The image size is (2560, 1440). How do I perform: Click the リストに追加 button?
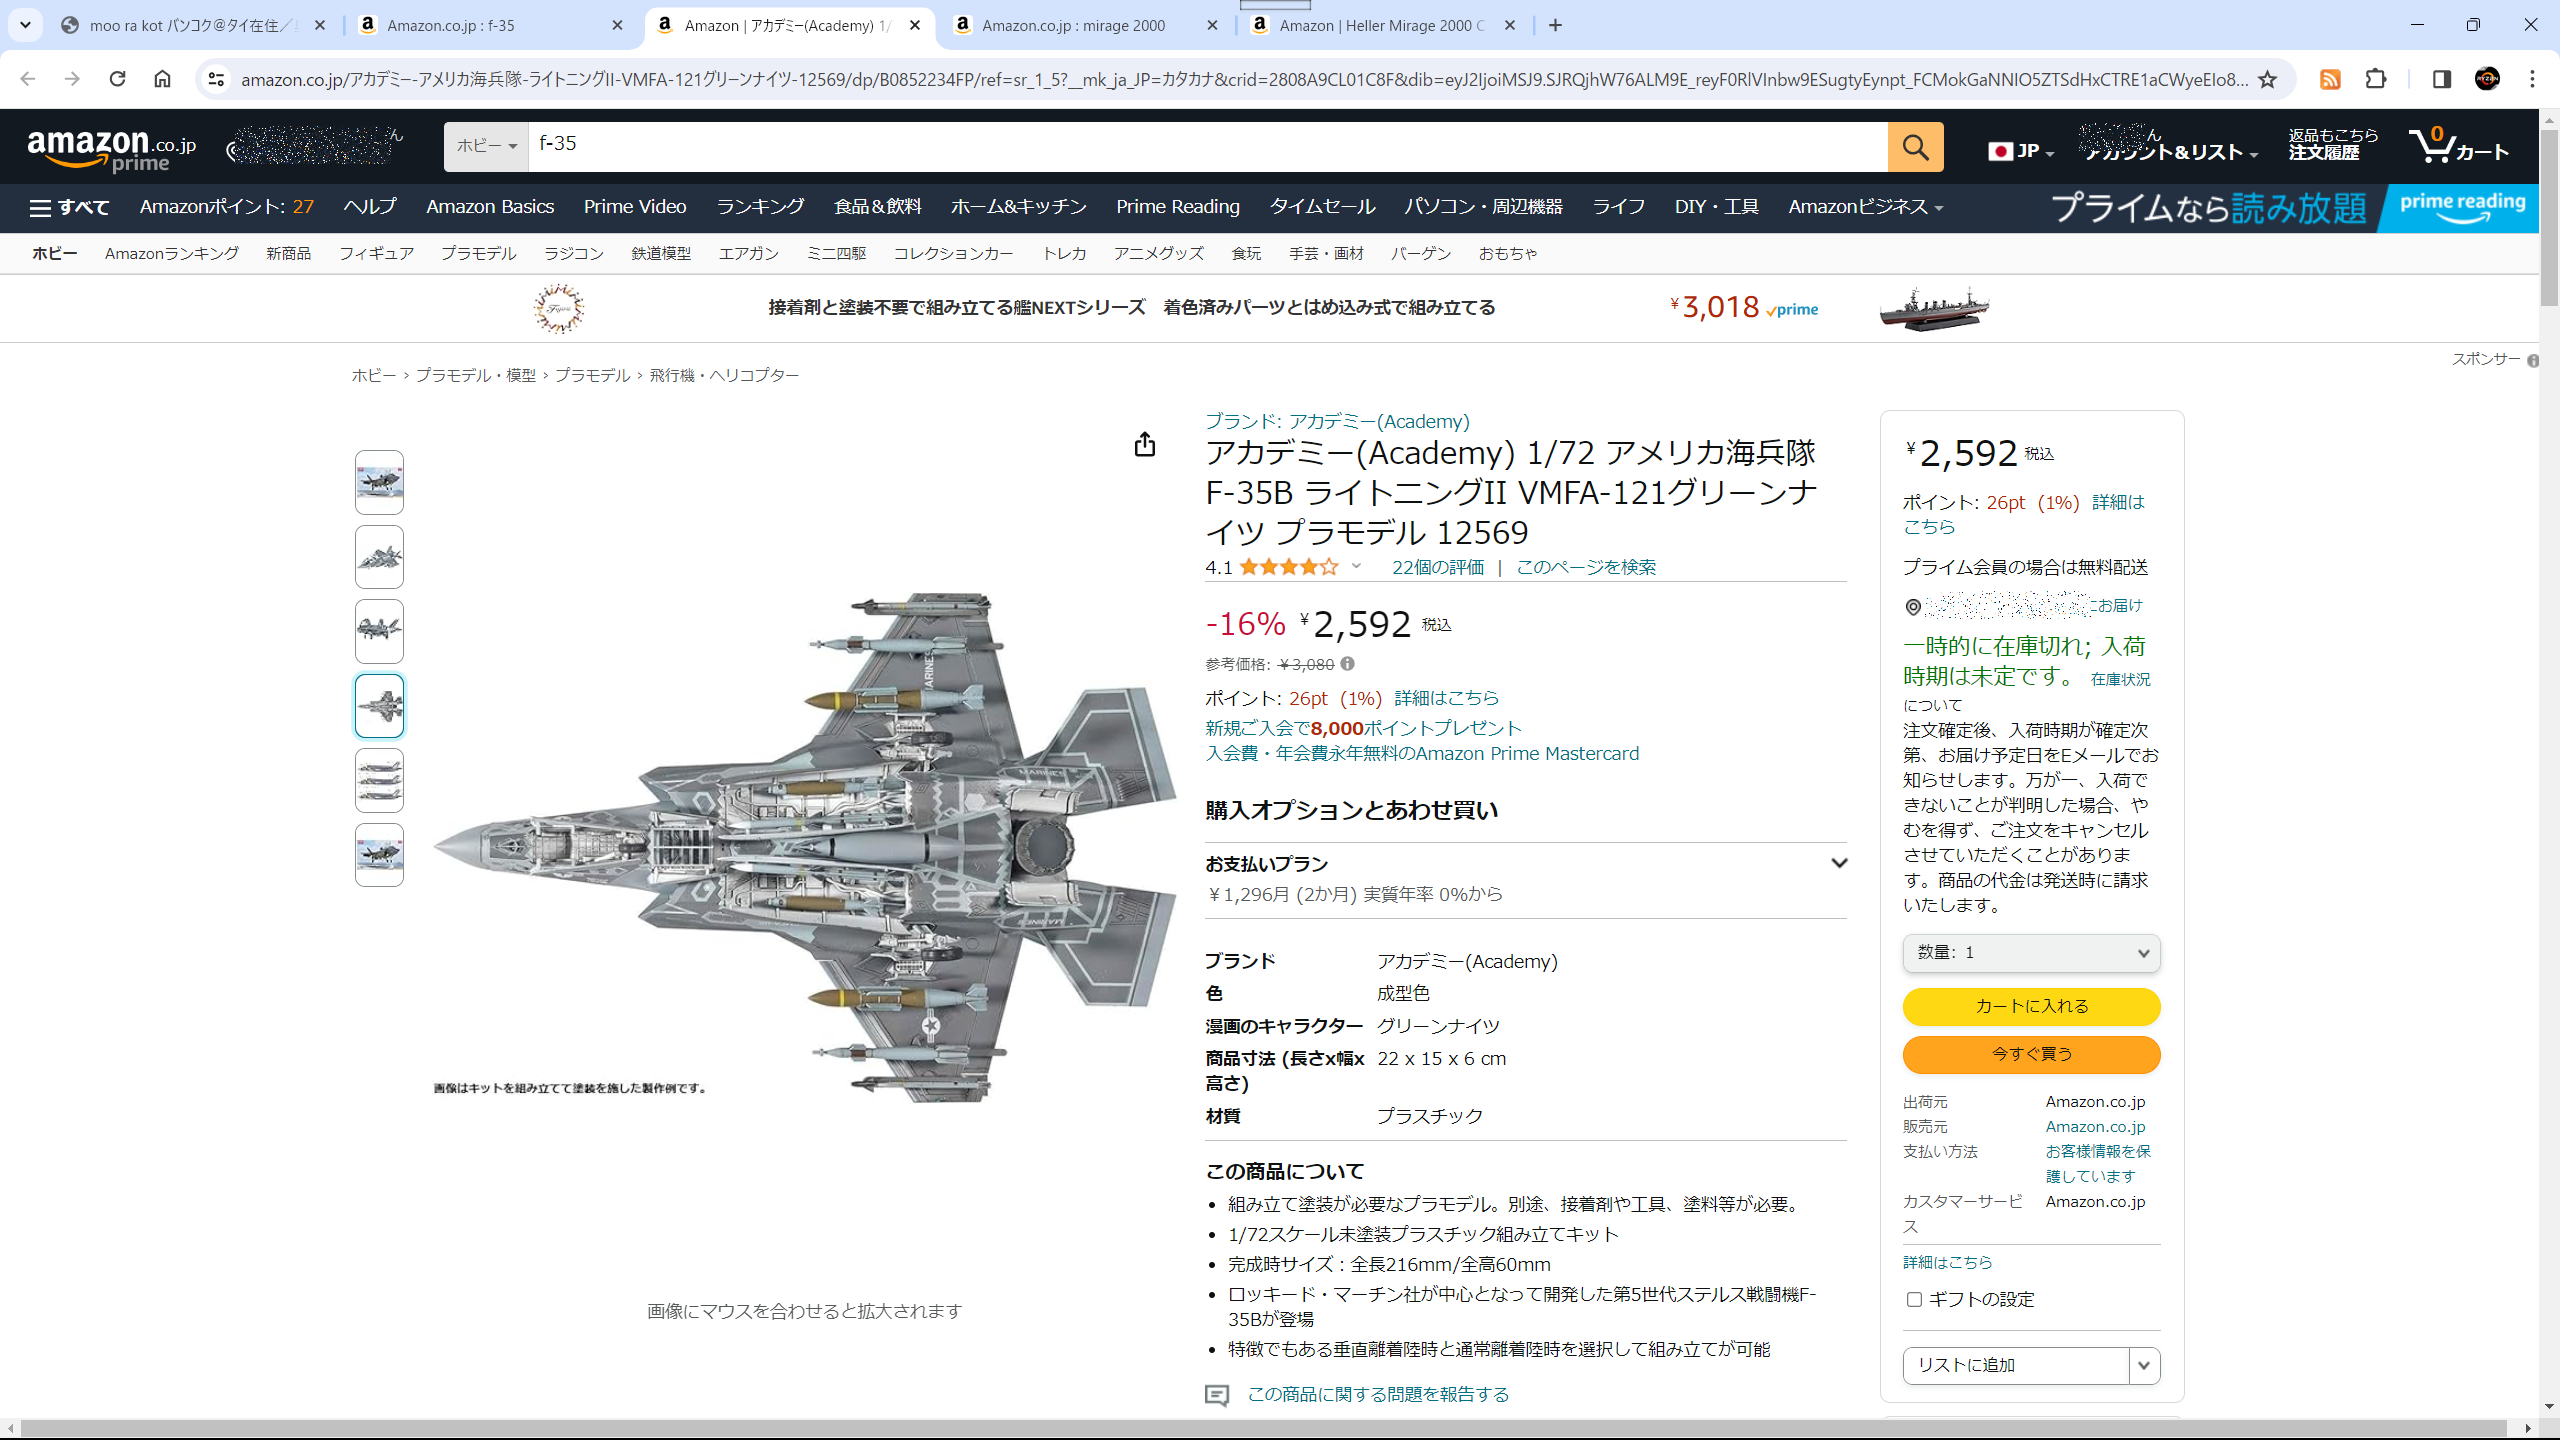pyautogui.click(x=2015, y=1366)
